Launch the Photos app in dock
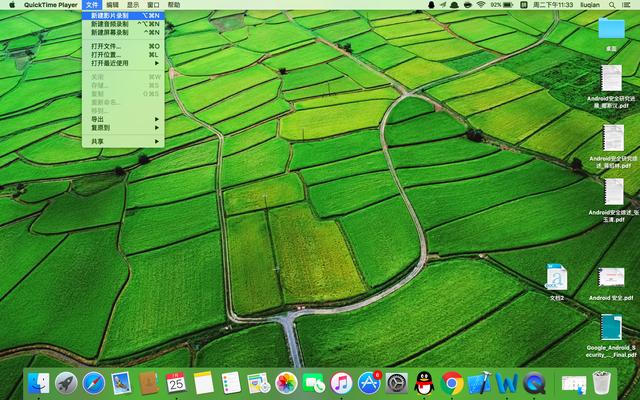This screenshot has width=640, height=400. 286,382
